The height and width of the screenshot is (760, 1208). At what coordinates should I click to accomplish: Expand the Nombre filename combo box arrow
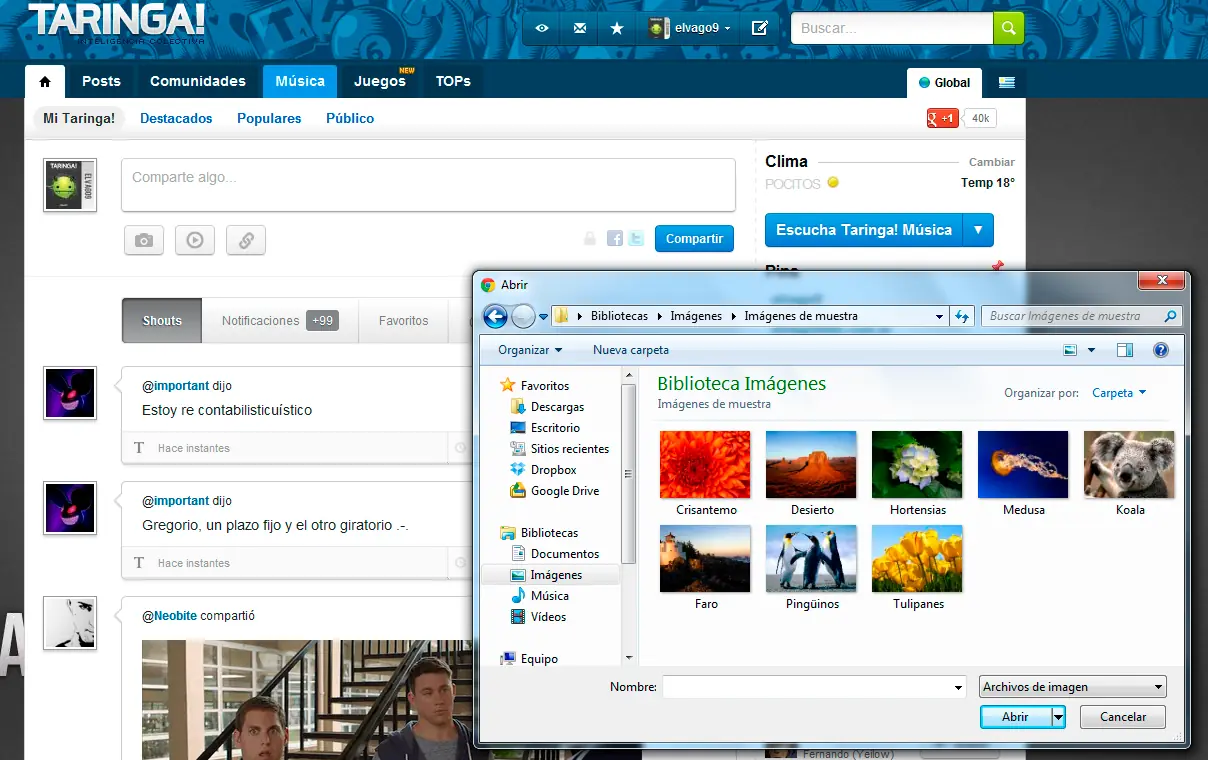tap(958, 687)
